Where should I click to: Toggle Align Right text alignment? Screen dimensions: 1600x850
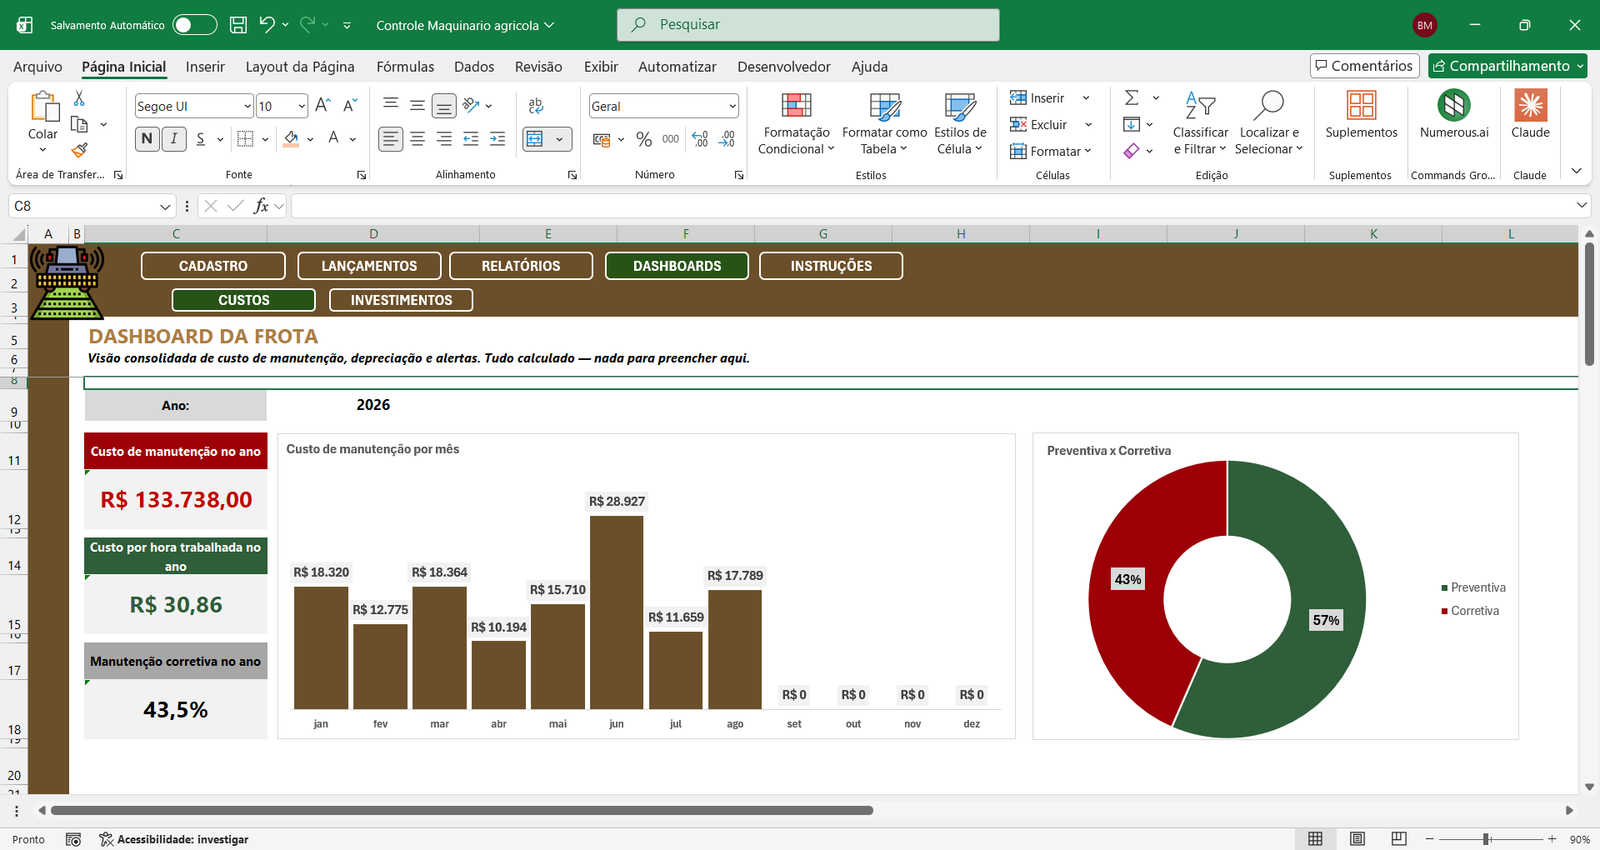[444, 139]
